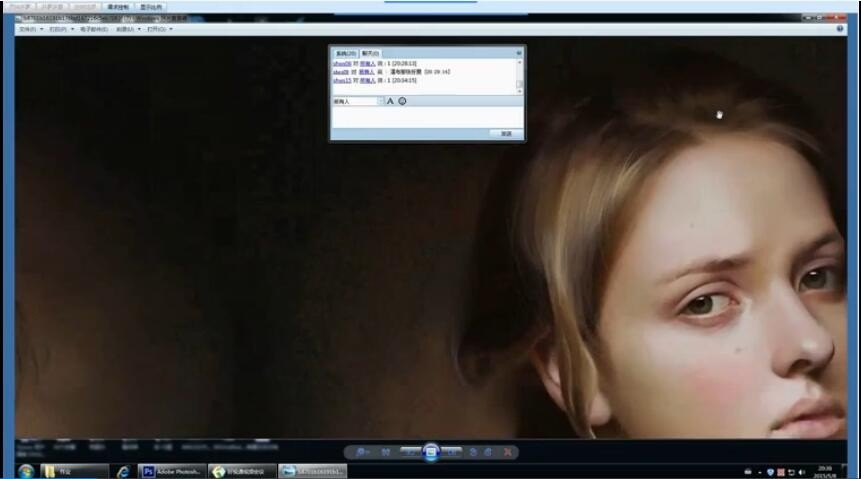Image resolution: width=861 pixels, height=479 pixels.
Task: Open the 刻录(U) menu
Action: 128,29
